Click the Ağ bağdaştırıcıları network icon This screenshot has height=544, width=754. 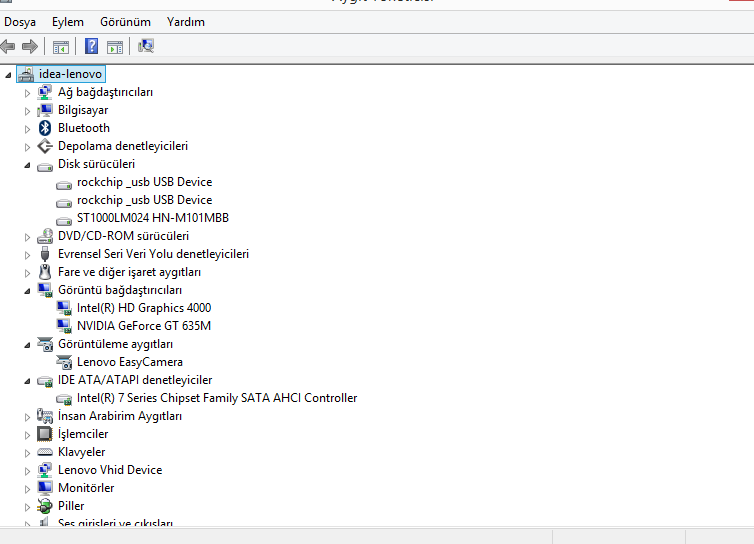[45, 92]
